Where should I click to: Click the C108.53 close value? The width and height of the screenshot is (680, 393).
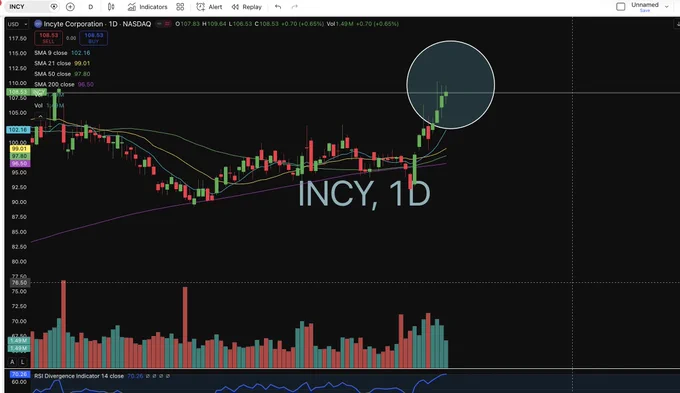(x=267, y=24)
